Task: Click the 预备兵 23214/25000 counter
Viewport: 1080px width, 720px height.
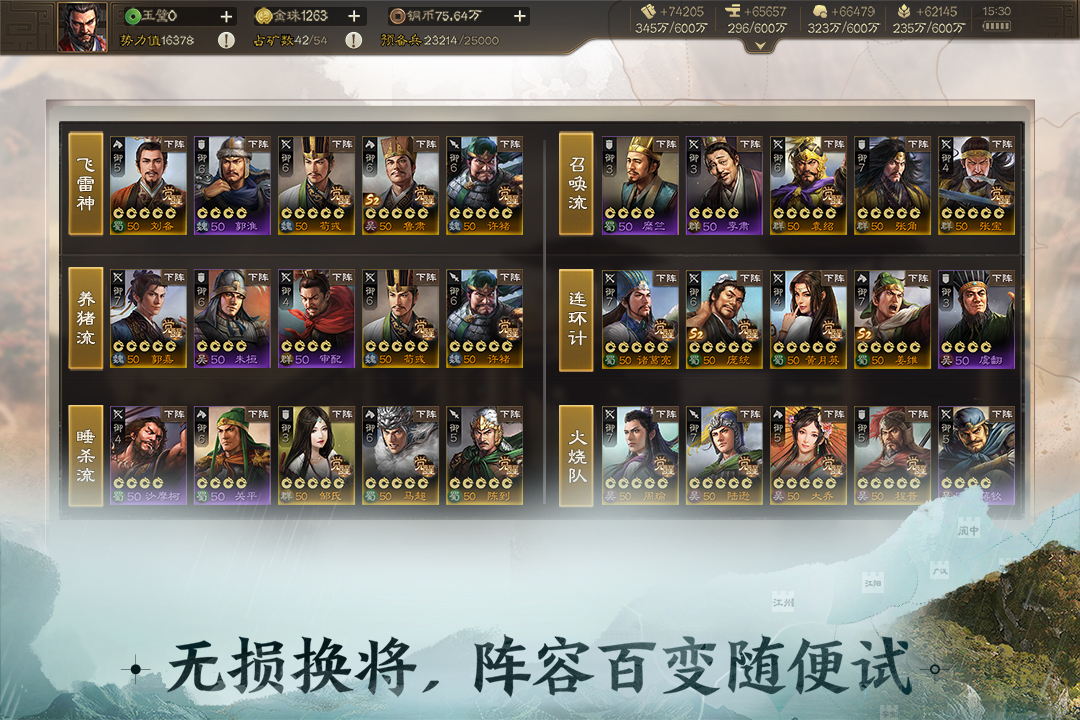Action: (439, 41)
